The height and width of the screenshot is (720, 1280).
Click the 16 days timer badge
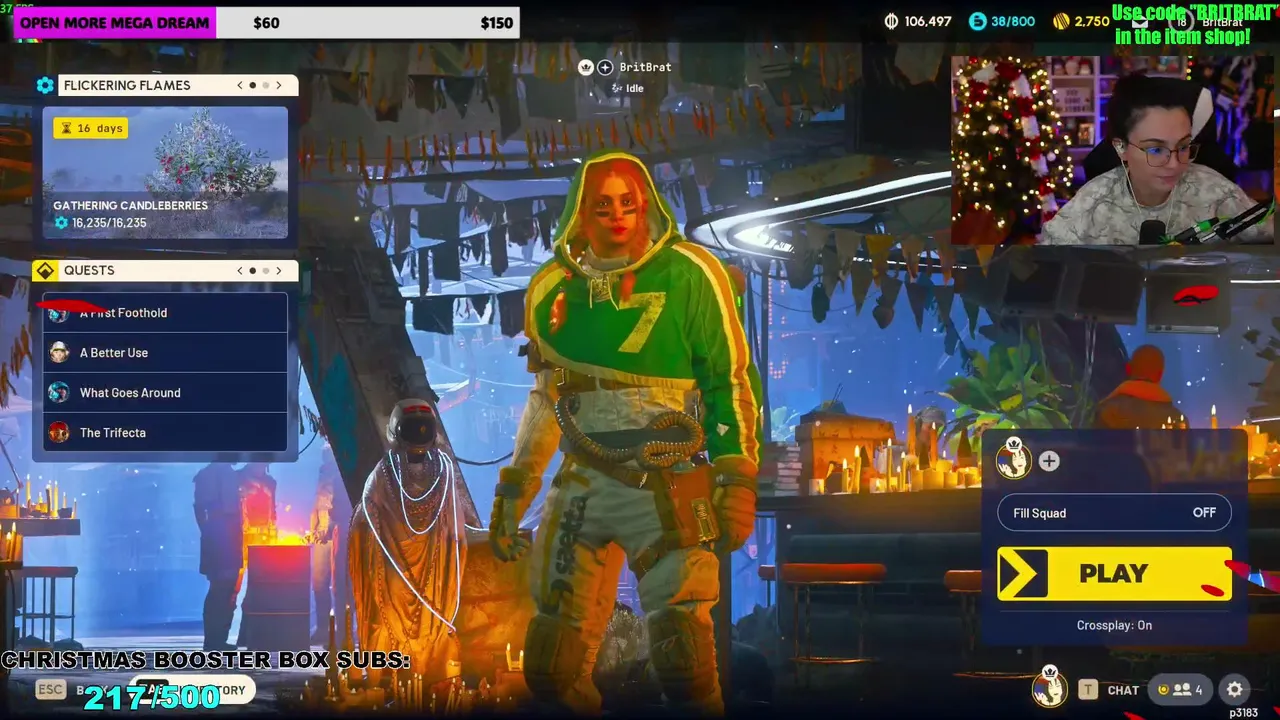point(91,128)
